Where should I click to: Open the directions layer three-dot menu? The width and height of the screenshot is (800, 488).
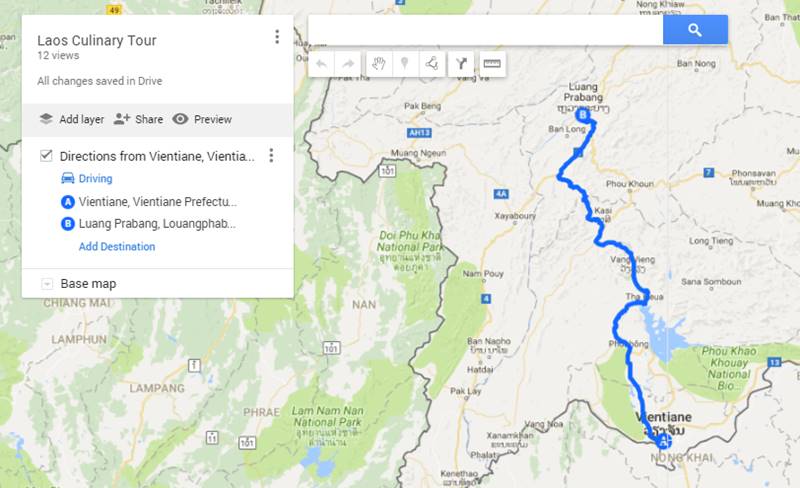point(271,155)
